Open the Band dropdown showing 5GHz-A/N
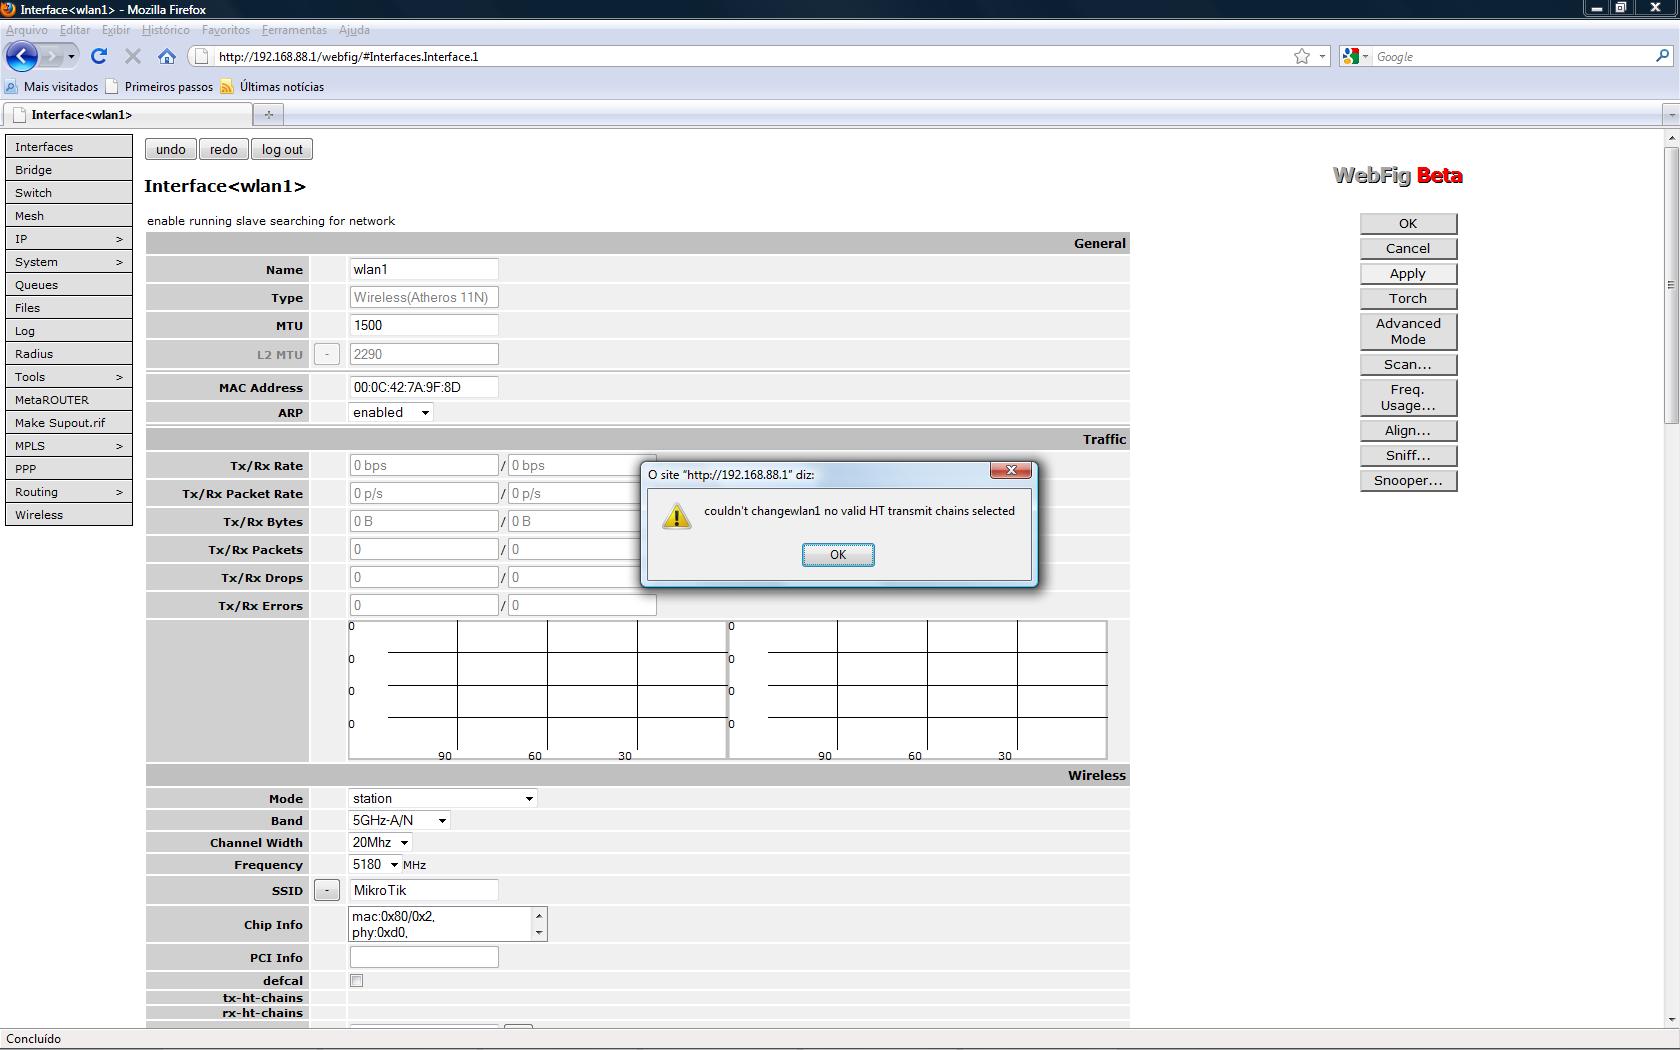The image size is (1680, 1050). point(441,820)
